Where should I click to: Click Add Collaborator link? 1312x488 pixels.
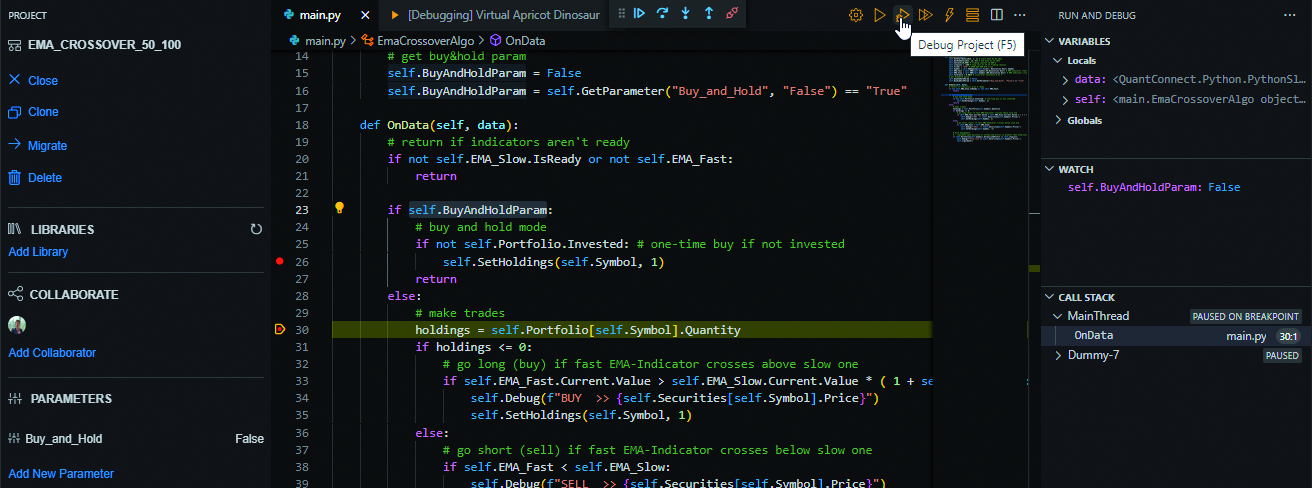click(52, 353)
